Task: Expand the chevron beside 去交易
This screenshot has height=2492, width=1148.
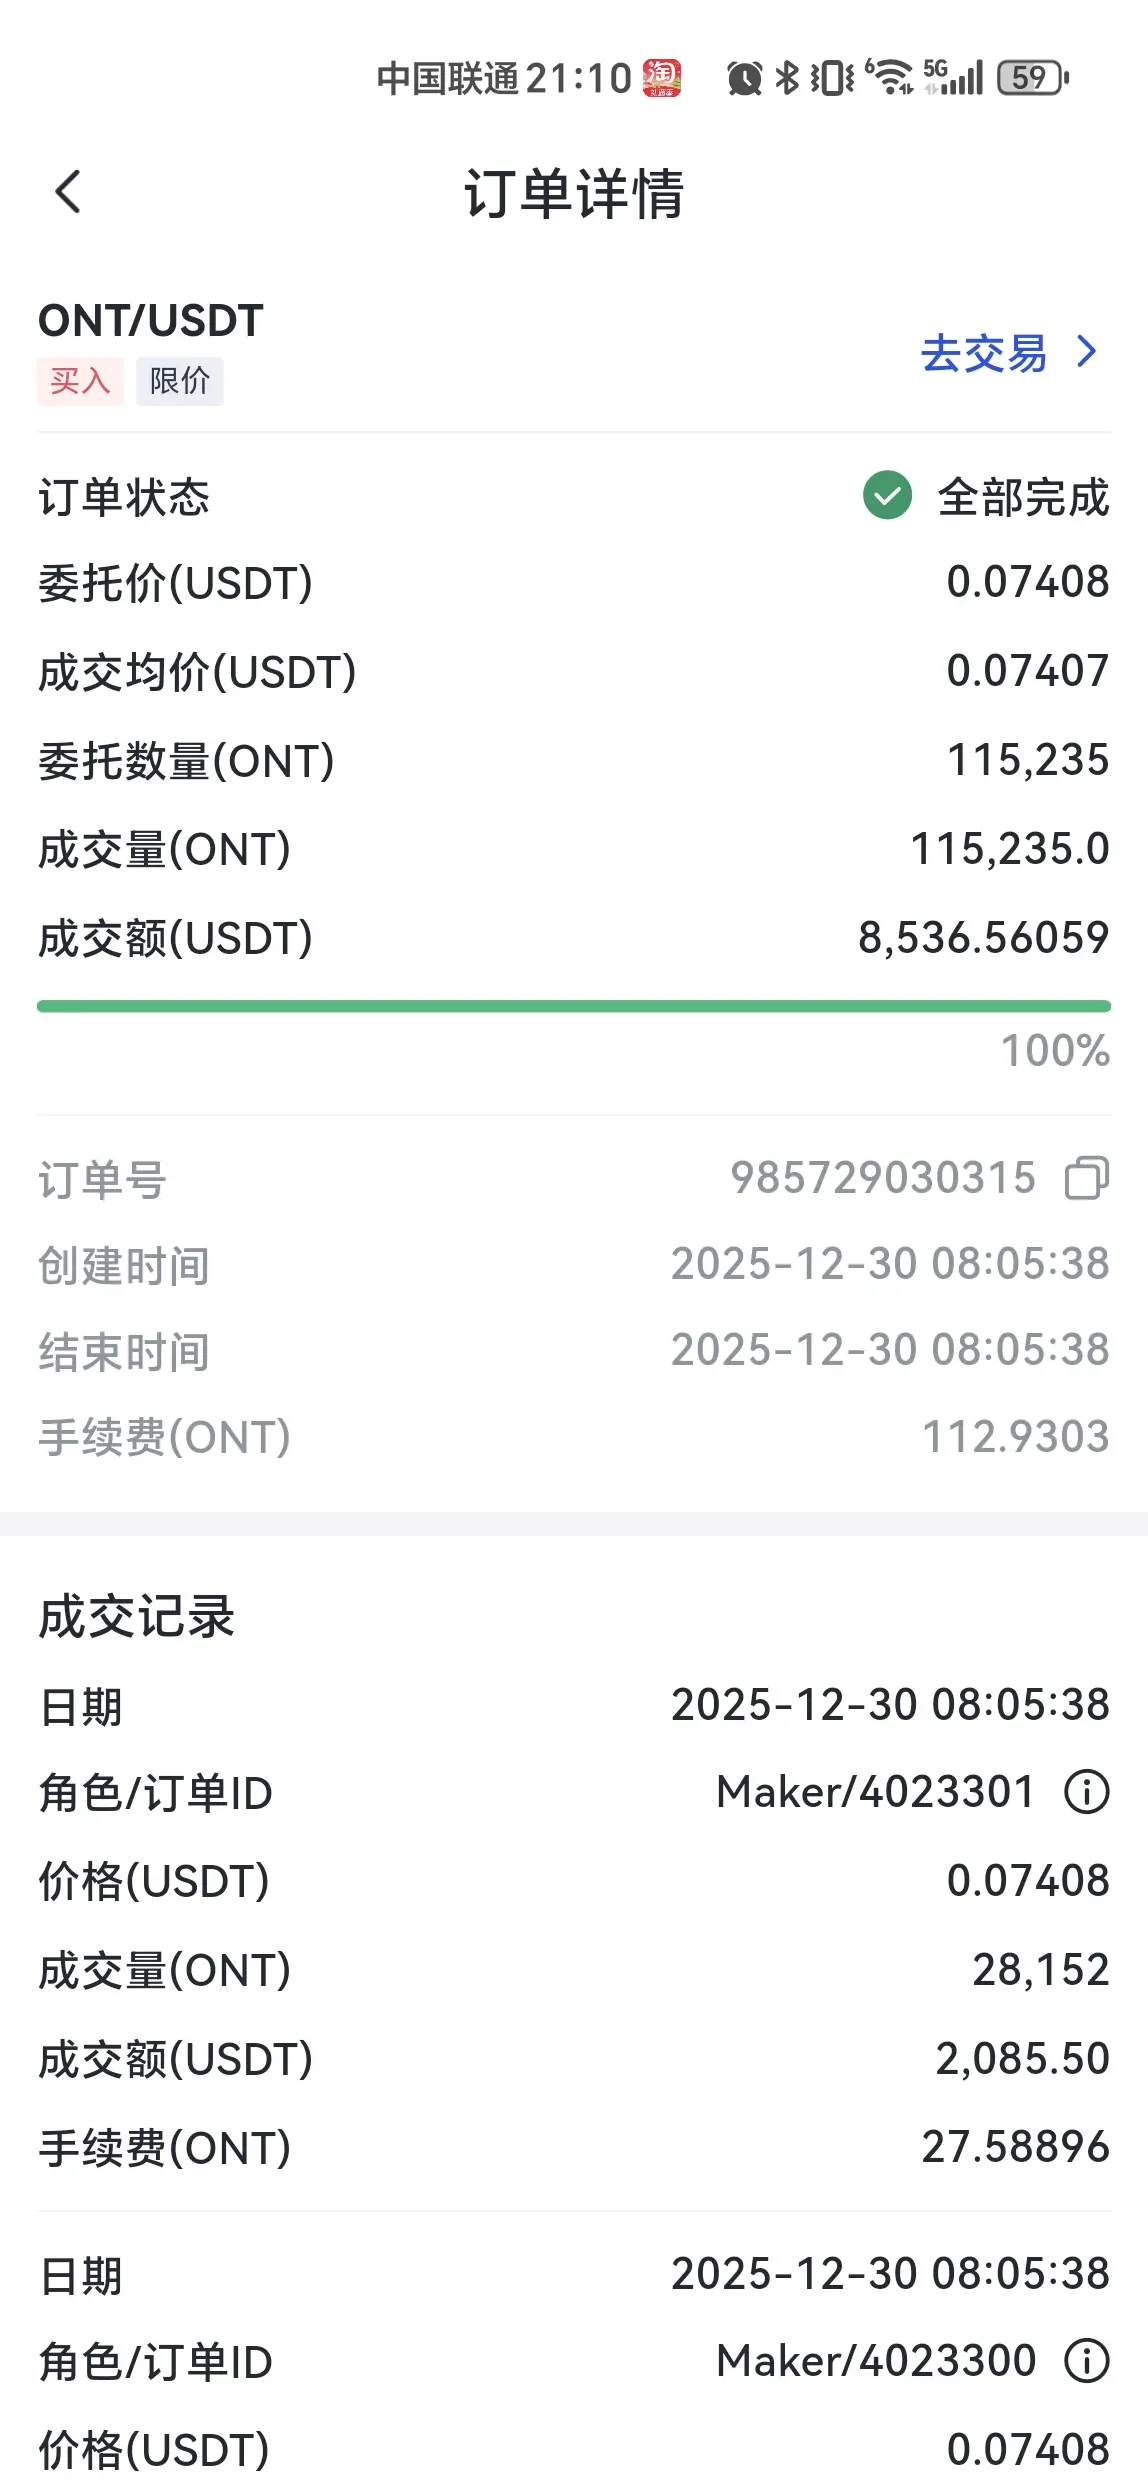Action: 1087,352
